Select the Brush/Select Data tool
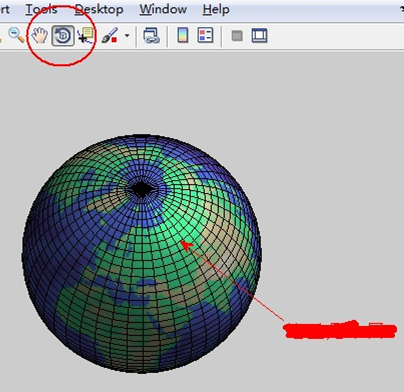The image size is (404, 392). coord(110,35)
